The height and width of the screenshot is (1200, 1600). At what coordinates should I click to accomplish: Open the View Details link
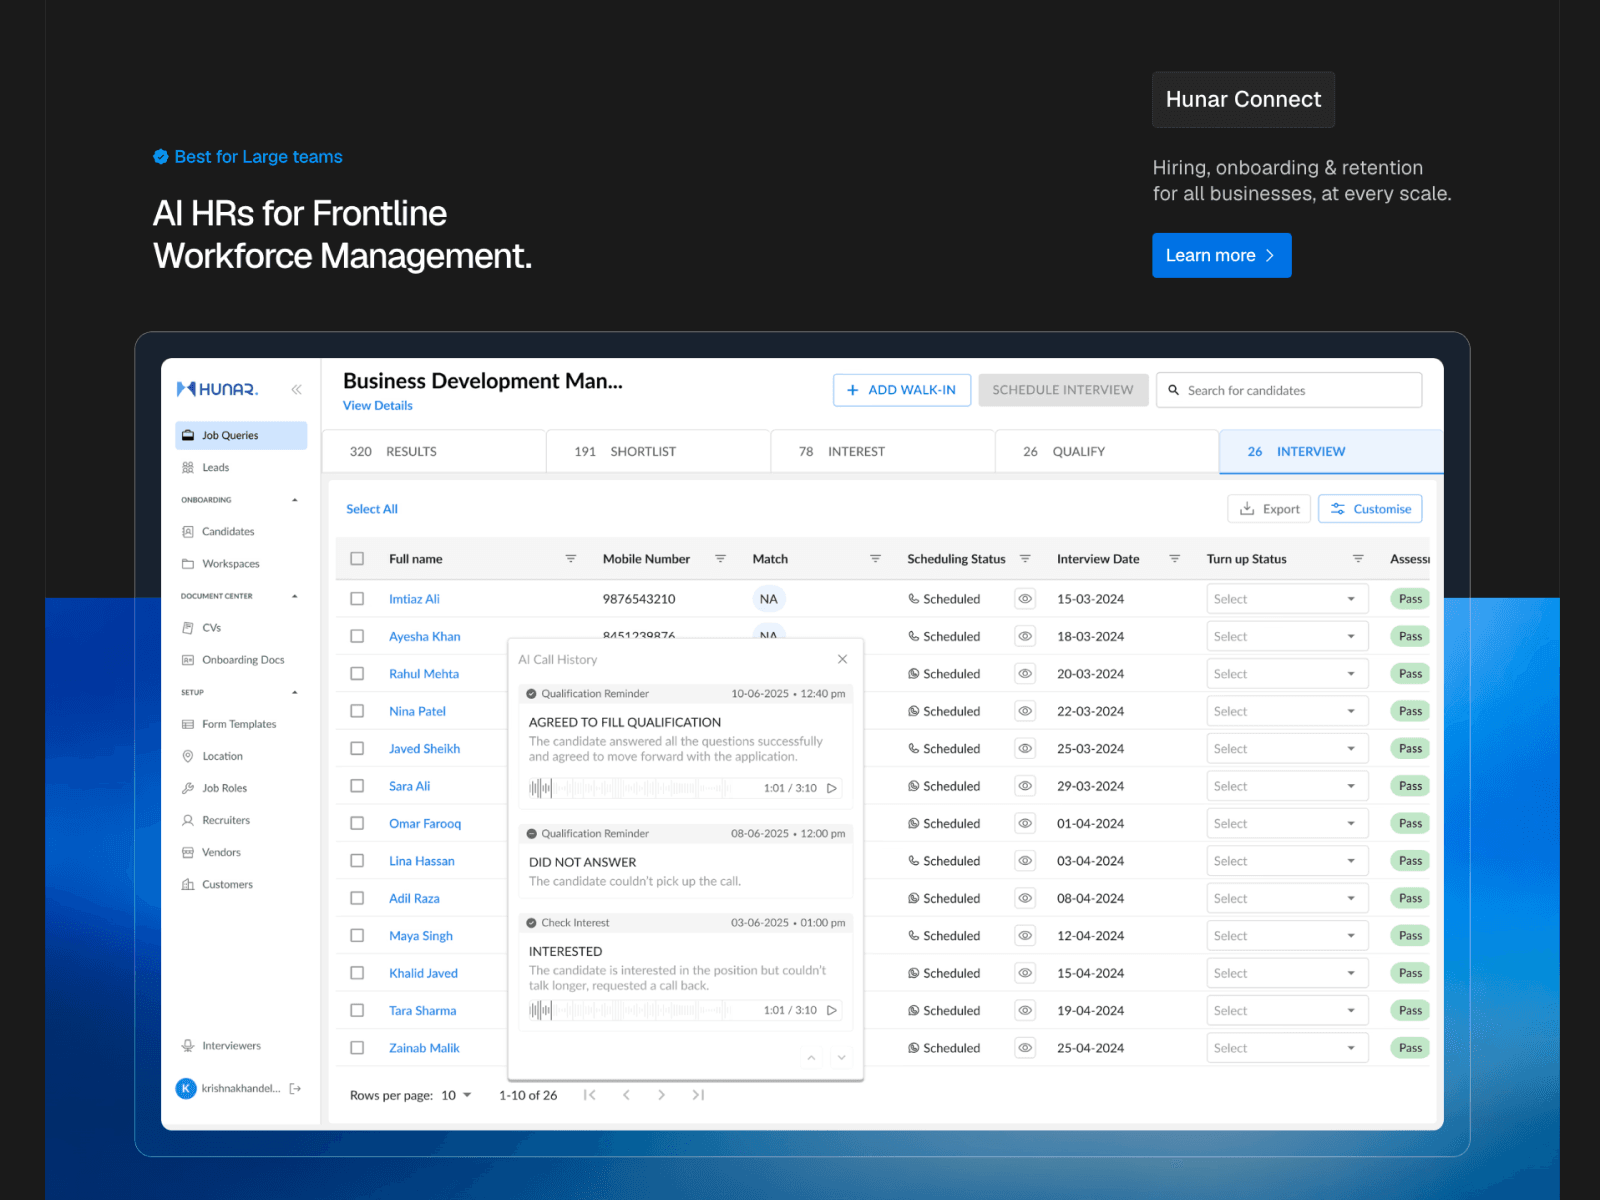coord(377,405)
